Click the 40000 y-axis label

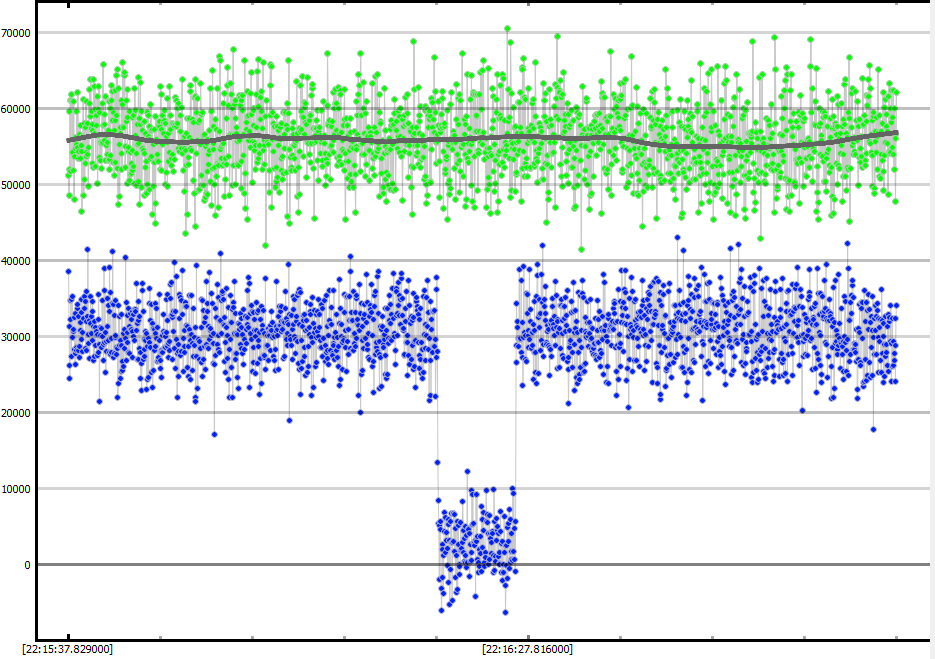(x=18, y=261)
